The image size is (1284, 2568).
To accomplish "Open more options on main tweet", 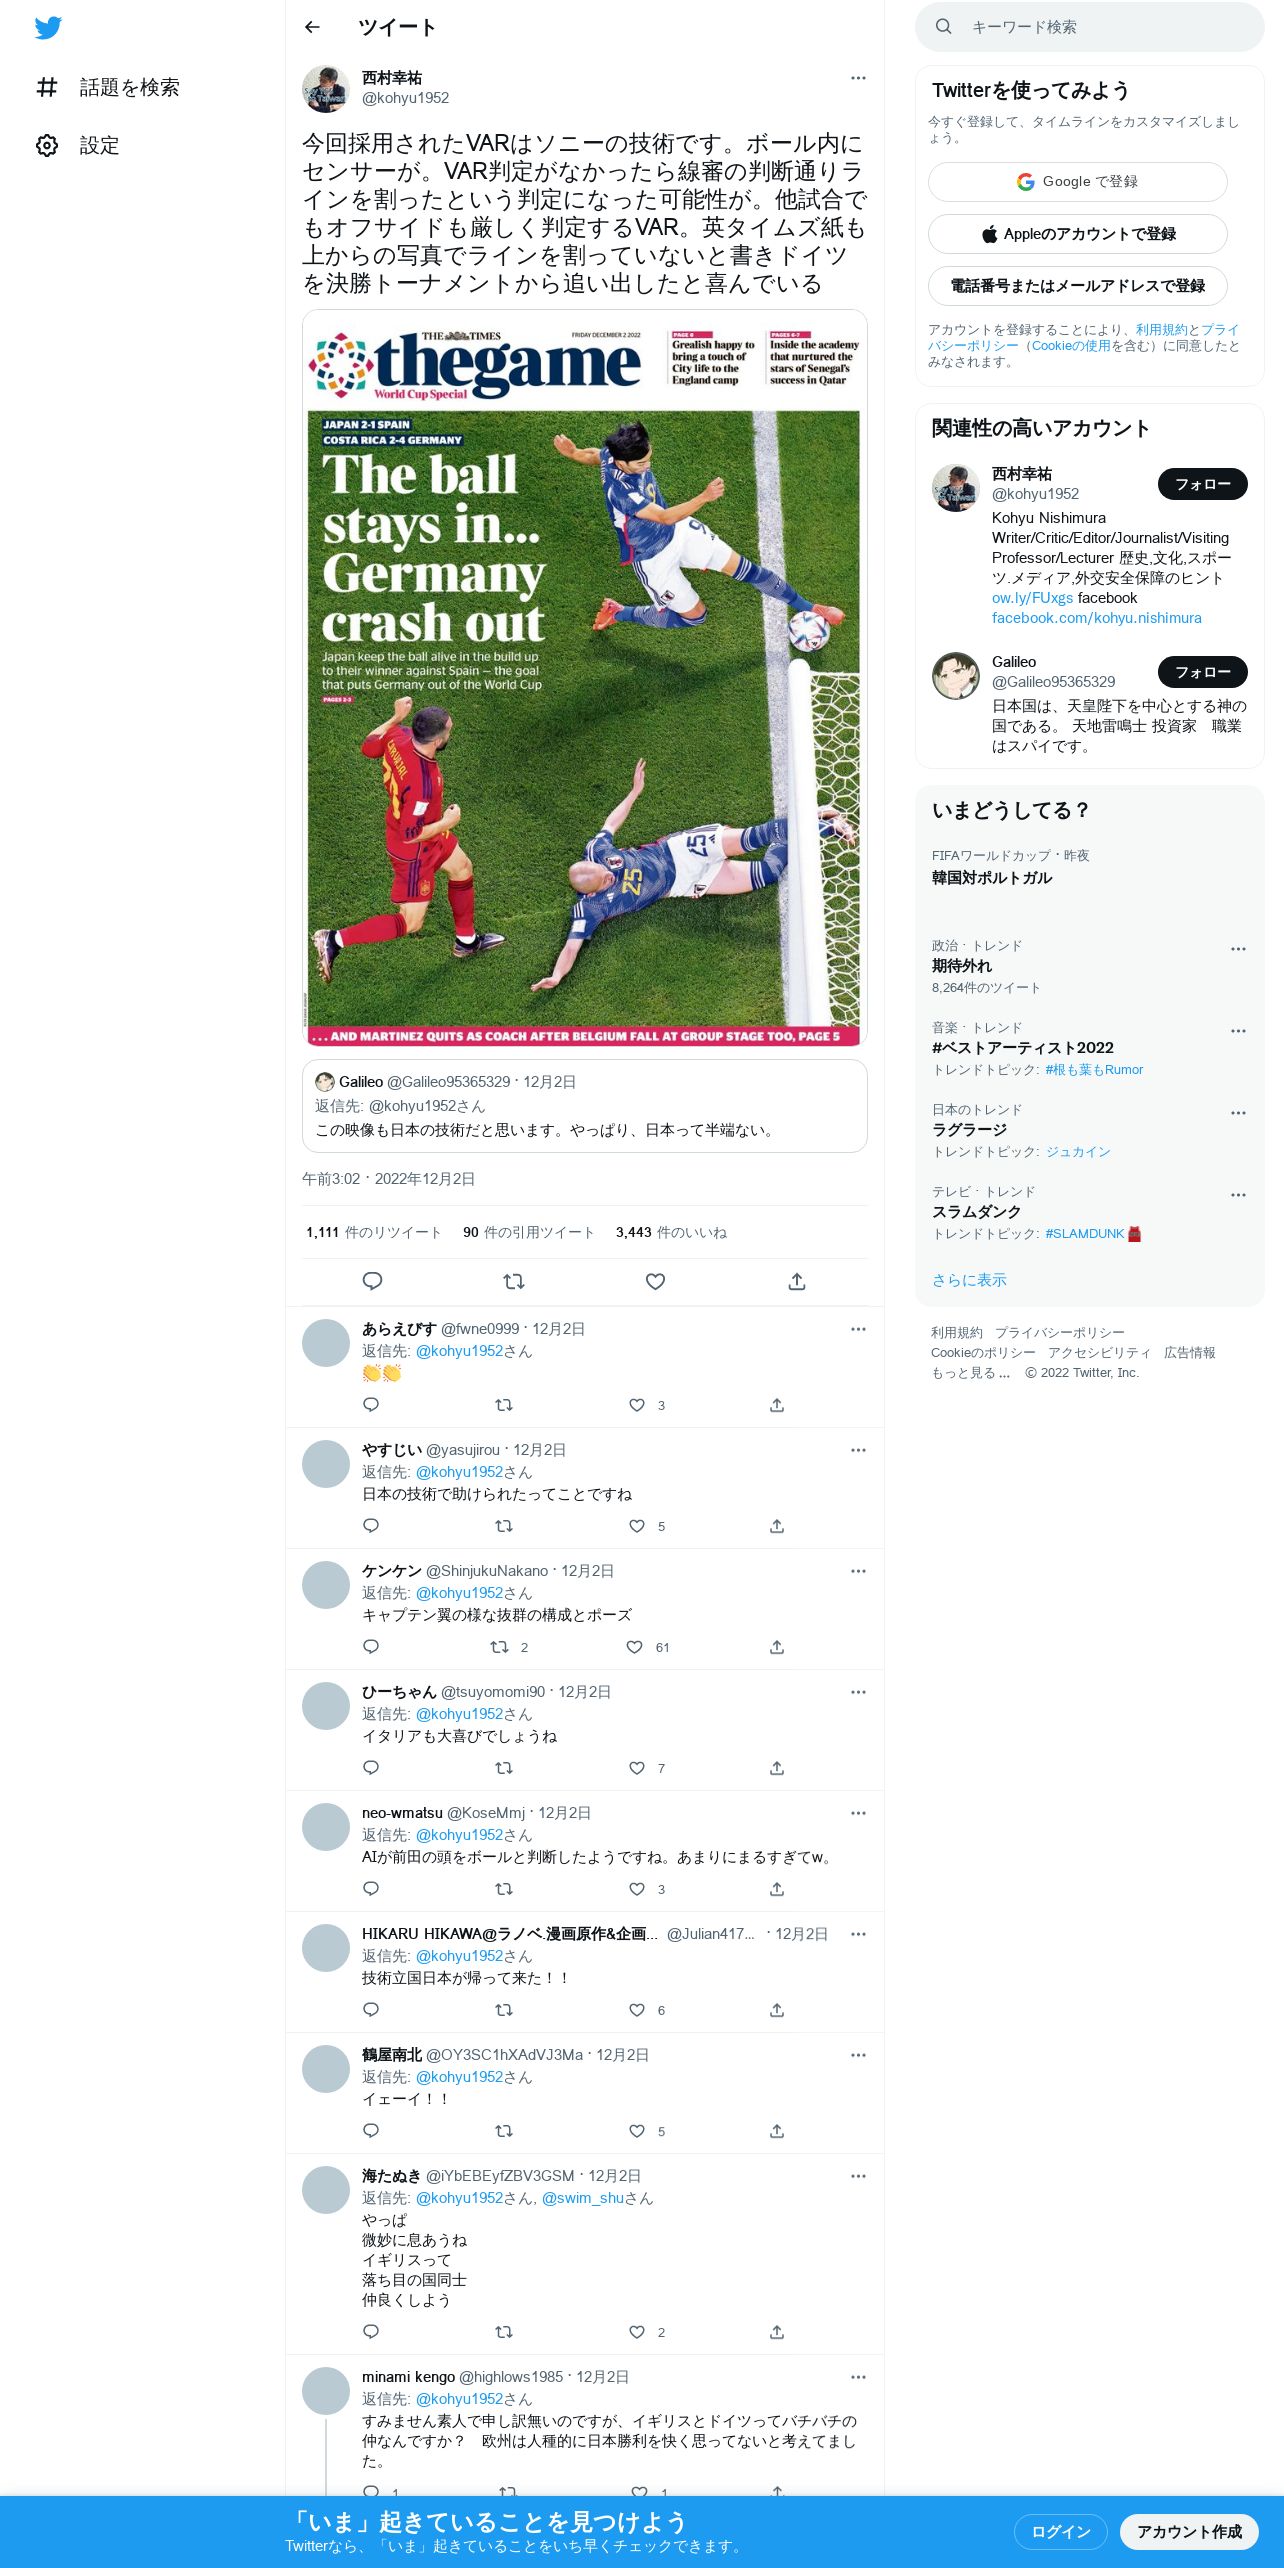I will coord(858,78).
